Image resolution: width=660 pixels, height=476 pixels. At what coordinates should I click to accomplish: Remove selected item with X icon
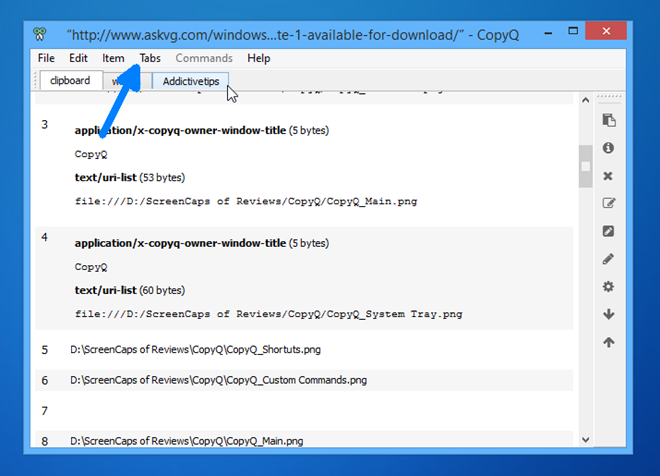click(x=608, y=176)
